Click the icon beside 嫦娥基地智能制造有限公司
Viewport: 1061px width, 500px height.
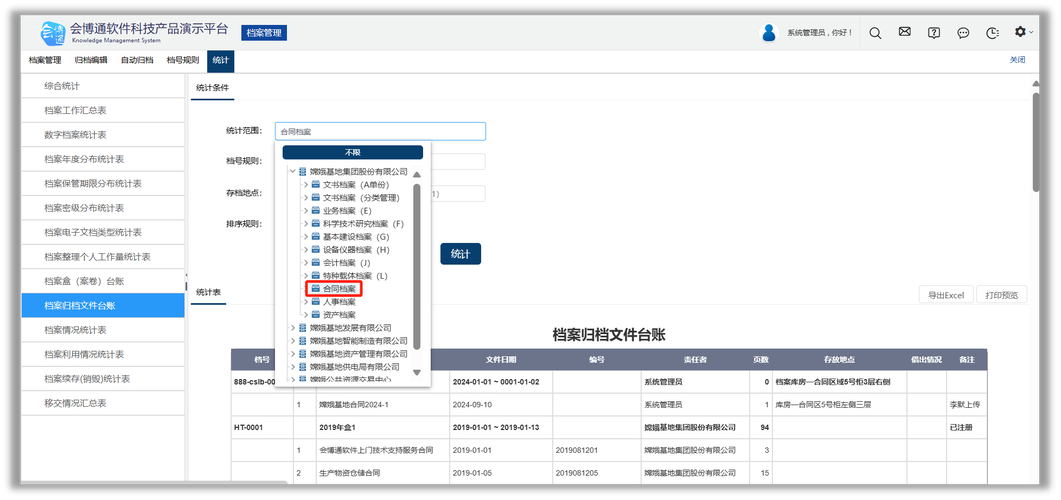(x=302, y=341)
